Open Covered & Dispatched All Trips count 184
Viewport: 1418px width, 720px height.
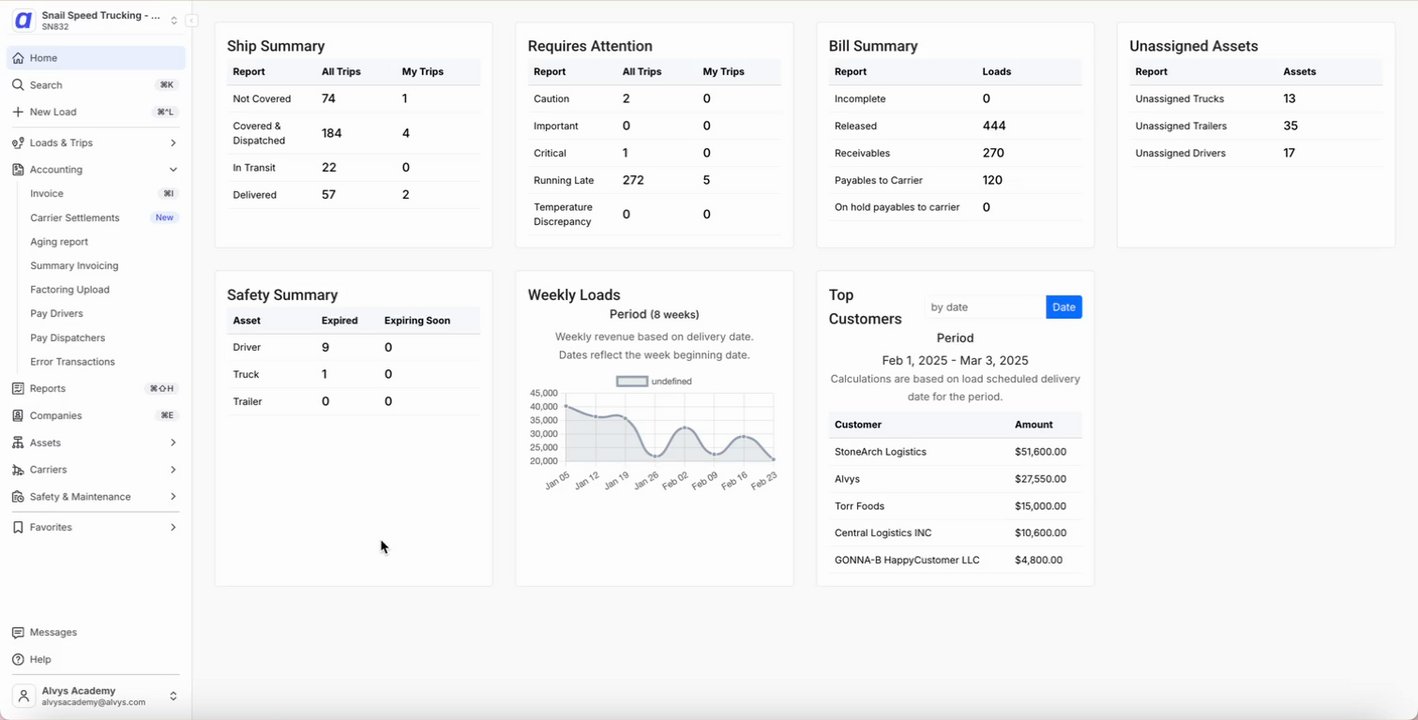[x=332, y=133]
